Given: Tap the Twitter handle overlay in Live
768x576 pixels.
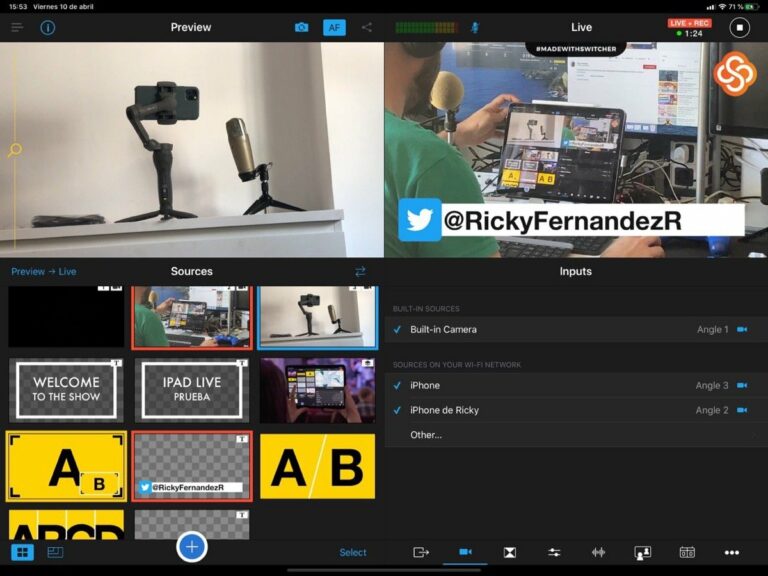Looking at the screenshot, I should click(572, 220).
